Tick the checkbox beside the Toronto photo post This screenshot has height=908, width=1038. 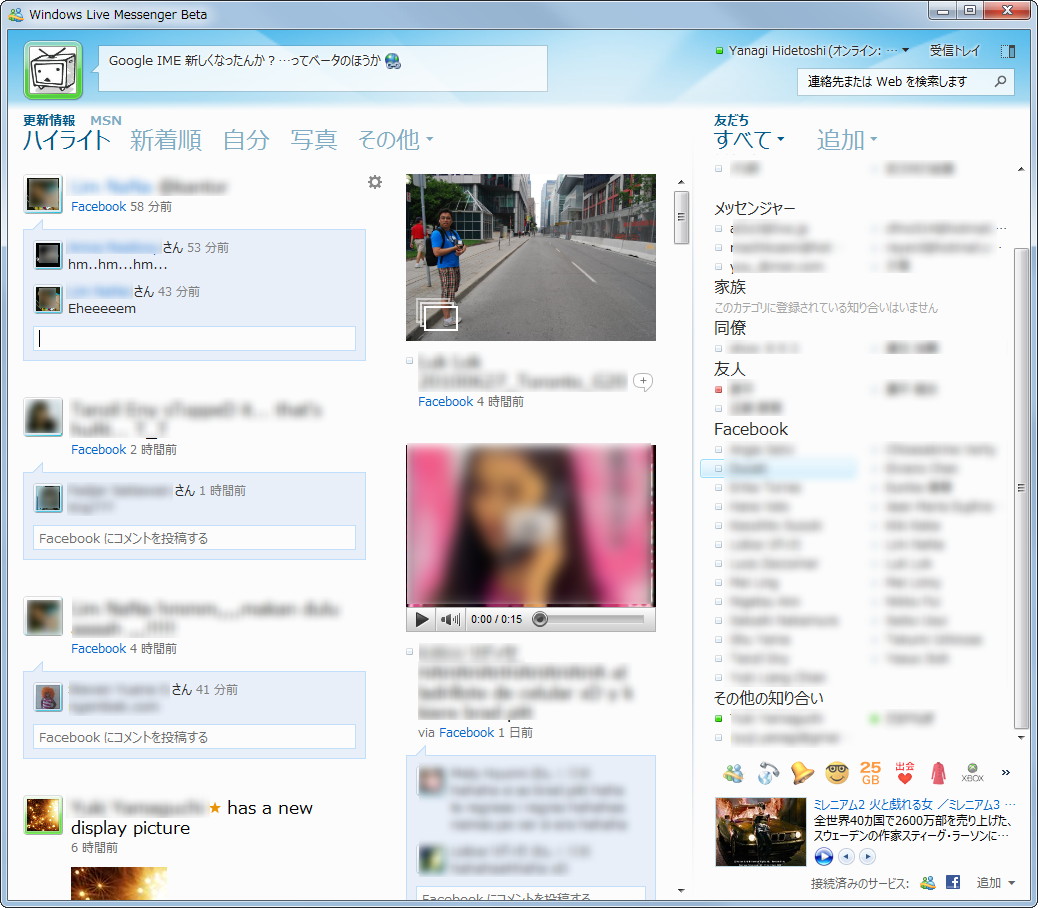(408, 361)
